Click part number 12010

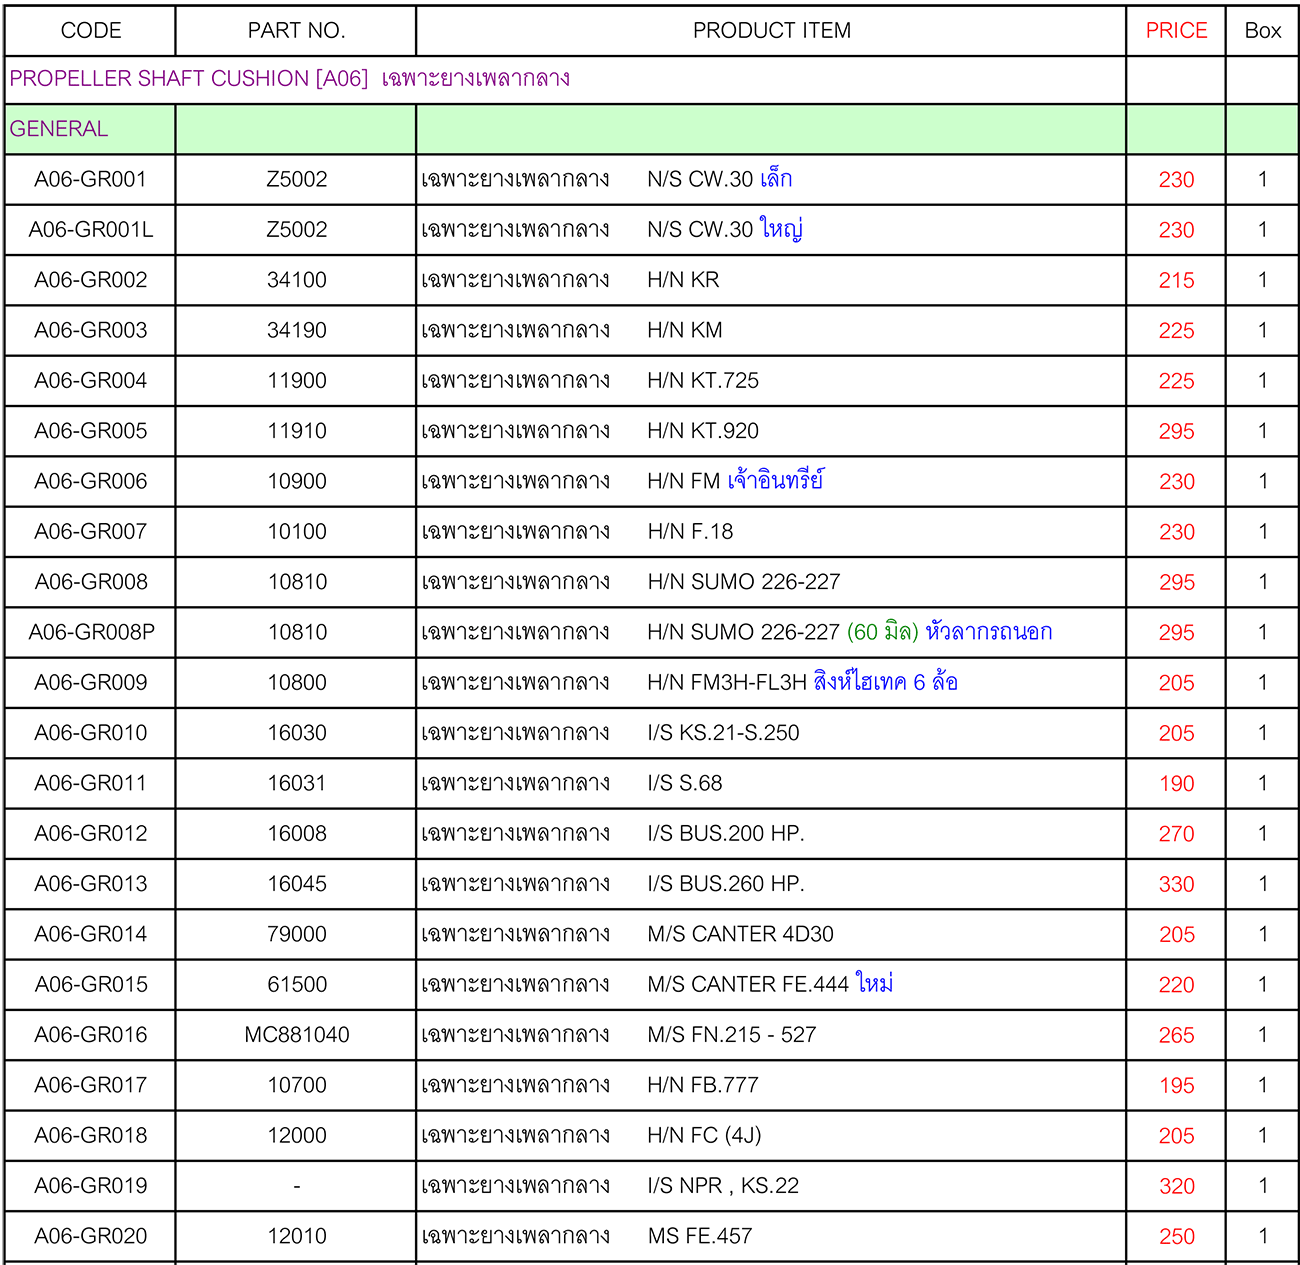click(x=296, y=1236)
